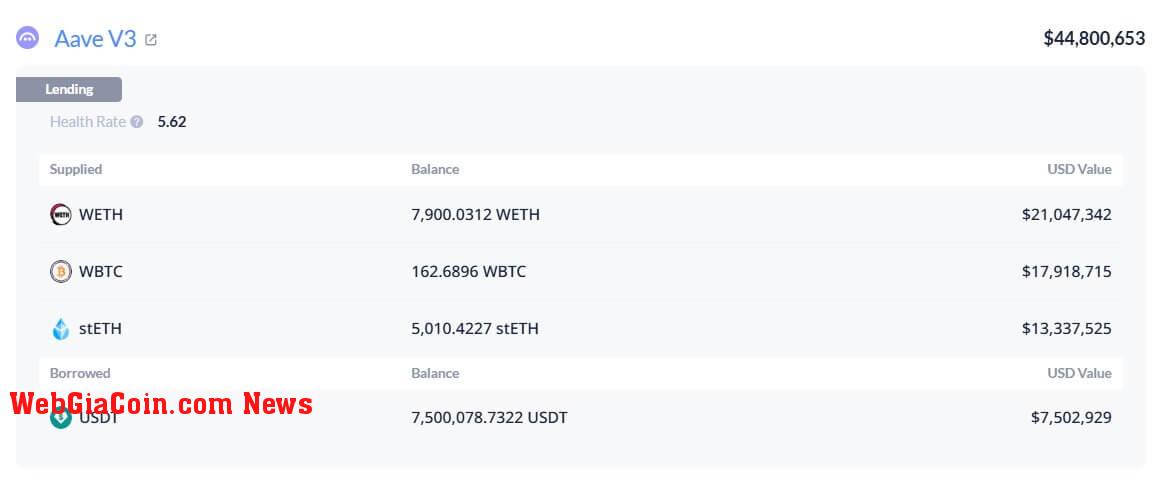Click the Borrowed section header
This screenshot has width=1173, height=484.
pyautogui.click(x=80, y=373)
